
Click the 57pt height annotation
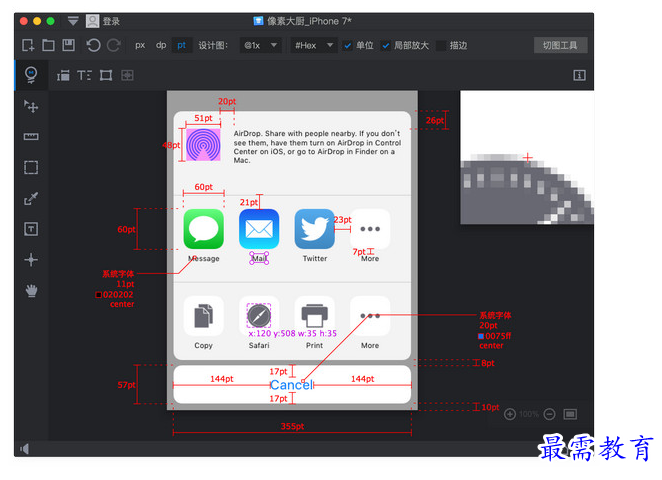[x=126, y=385]
